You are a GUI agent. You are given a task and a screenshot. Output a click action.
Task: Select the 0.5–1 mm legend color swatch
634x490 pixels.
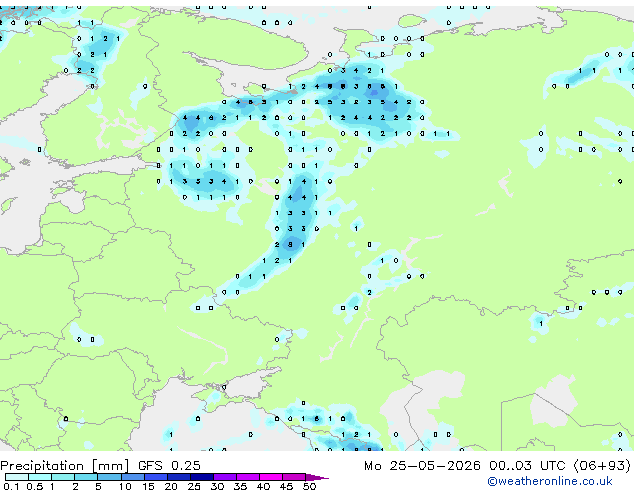click(40, 477)
